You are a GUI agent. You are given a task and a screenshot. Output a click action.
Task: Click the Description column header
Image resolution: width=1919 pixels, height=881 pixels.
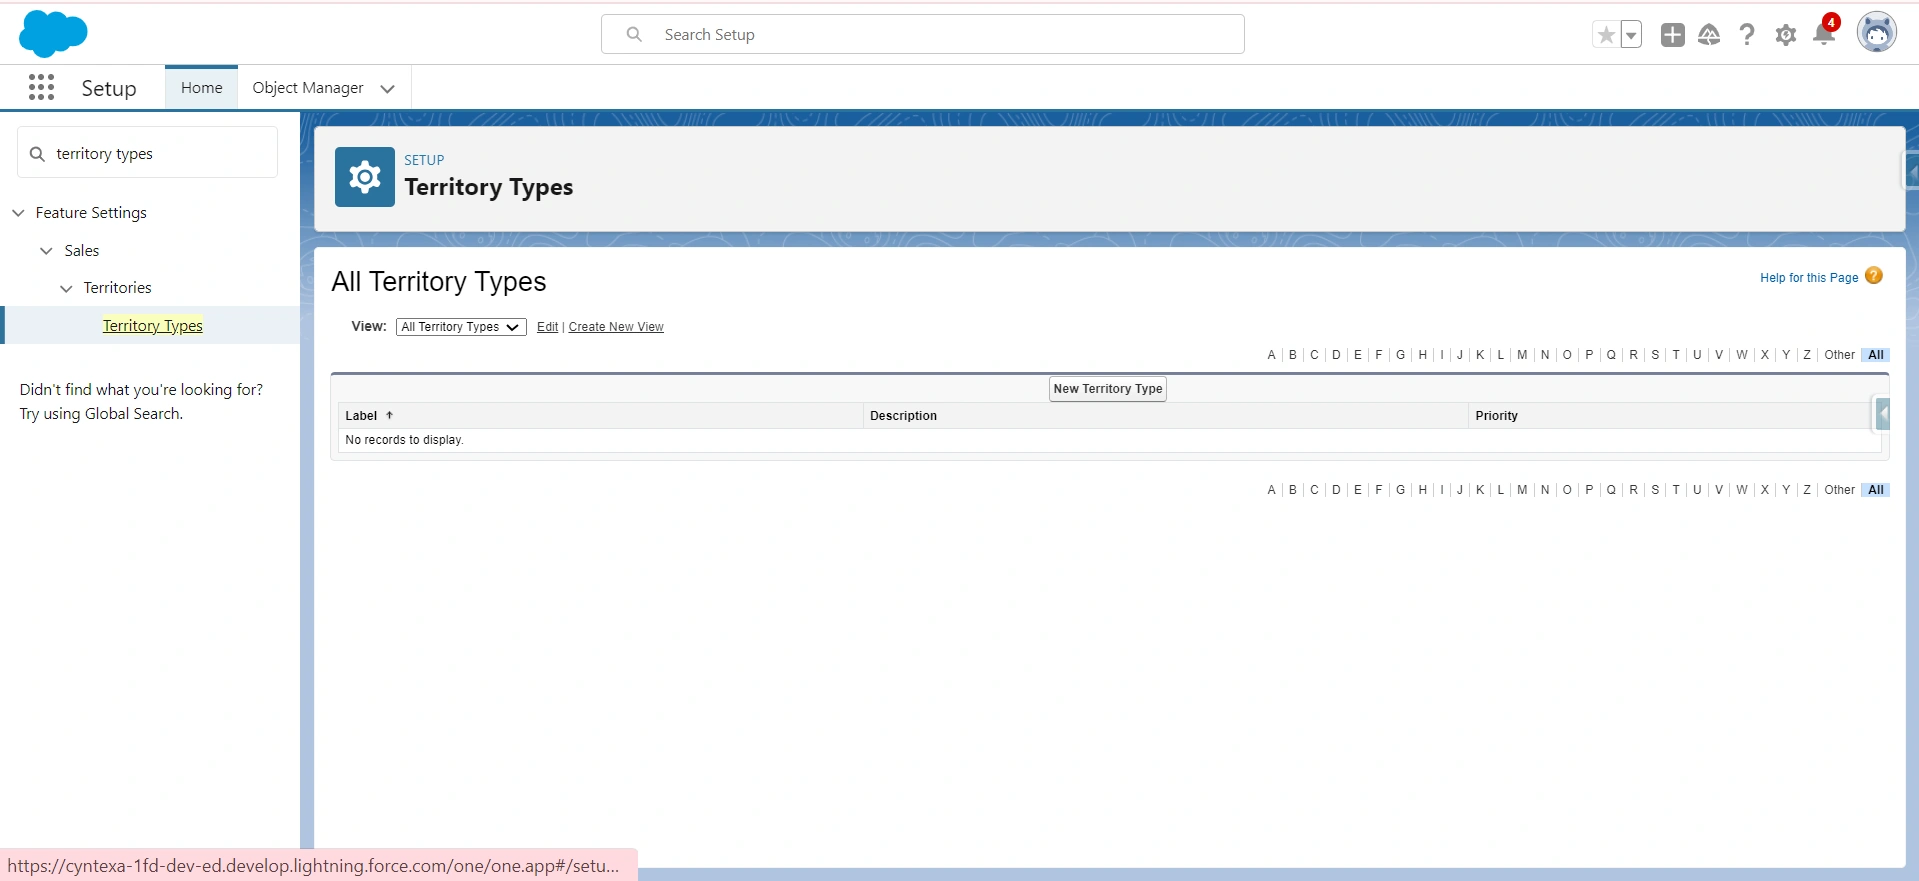click(x=903, y=416)
